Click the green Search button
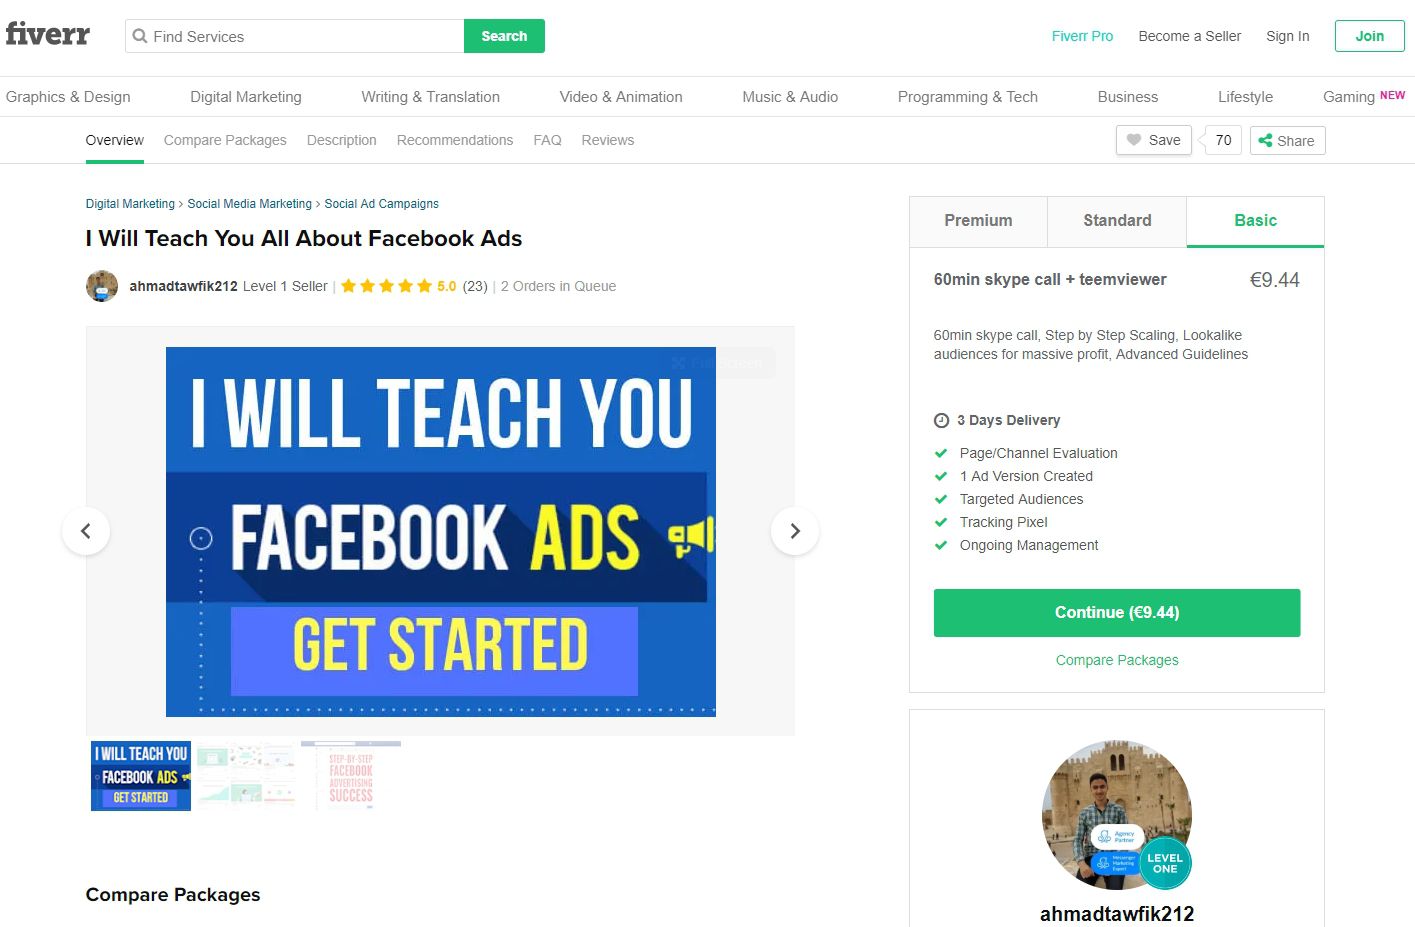Viewport: 1415px width, 927px height. click(x=504, y=36)
